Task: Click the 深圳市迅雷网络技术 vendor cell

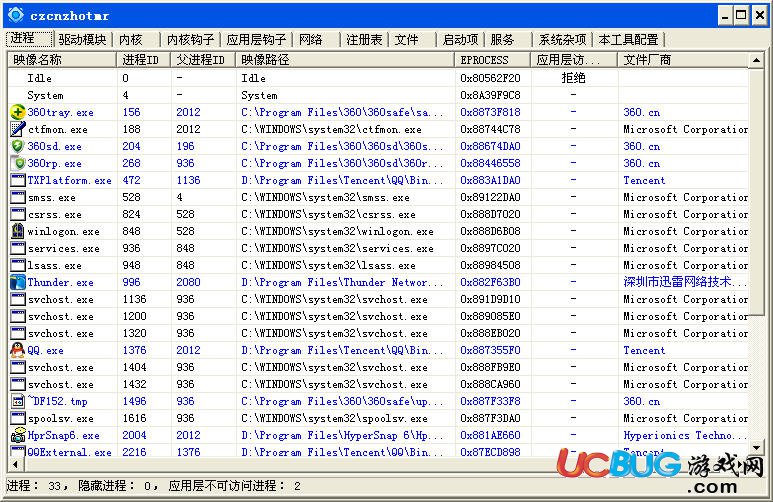Action: tap(685, 282)
